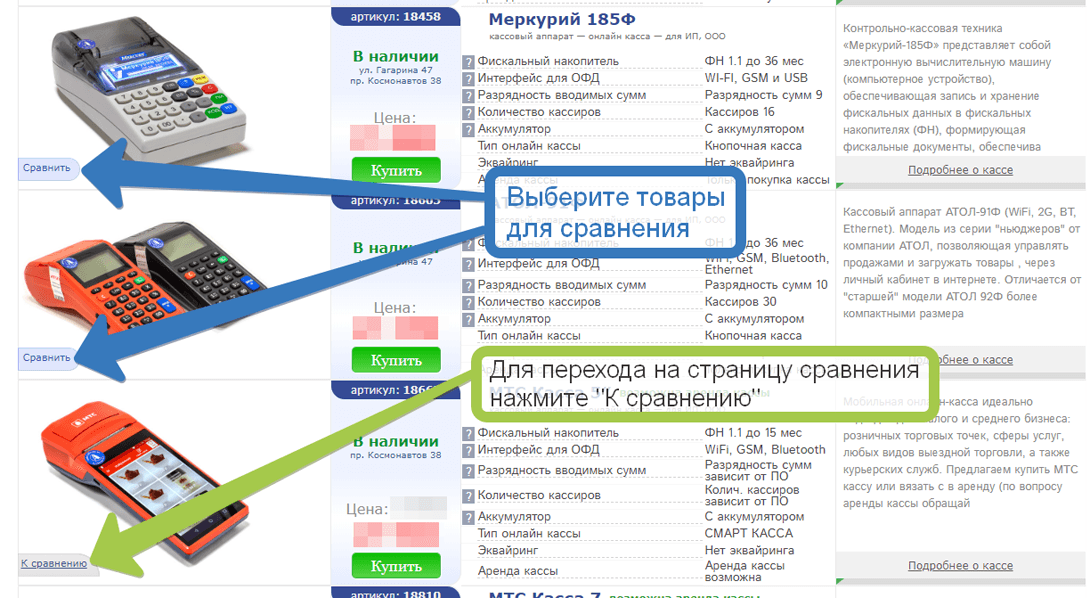Screen dimensions: 1090x598
Task: Click help icon beside Интерфейс для ОФД for Меркурий 185Ф
Action: click(x=468, y=79)
